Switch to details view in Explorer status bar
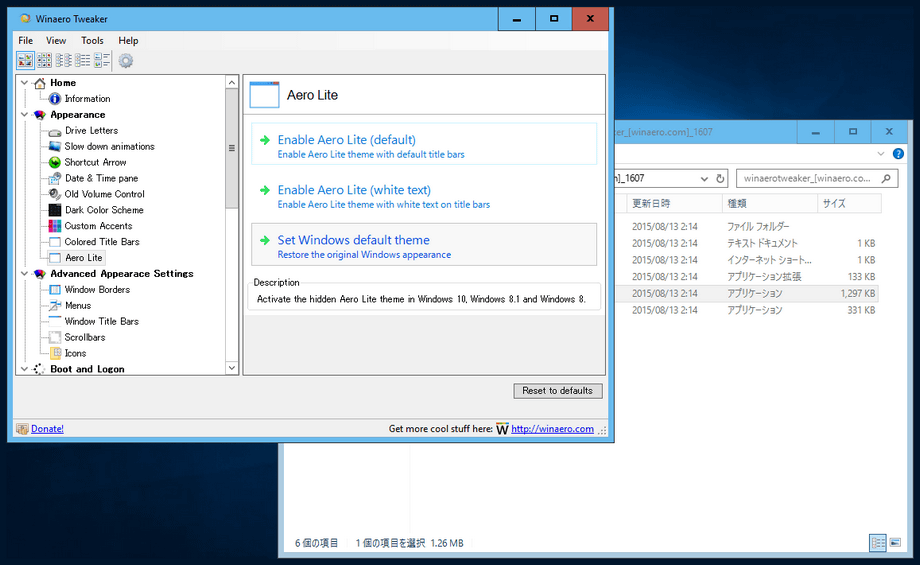The width and height of the screenshot is (920, 565). 878,543
